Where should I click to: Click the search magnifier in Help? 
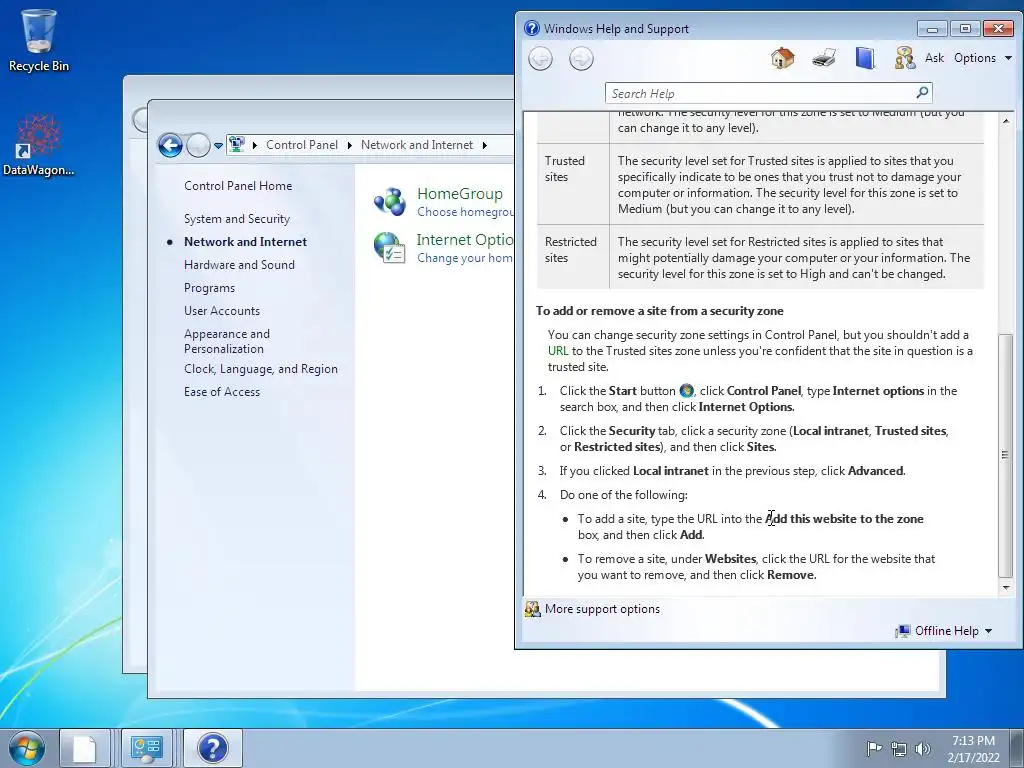[922, 93]
